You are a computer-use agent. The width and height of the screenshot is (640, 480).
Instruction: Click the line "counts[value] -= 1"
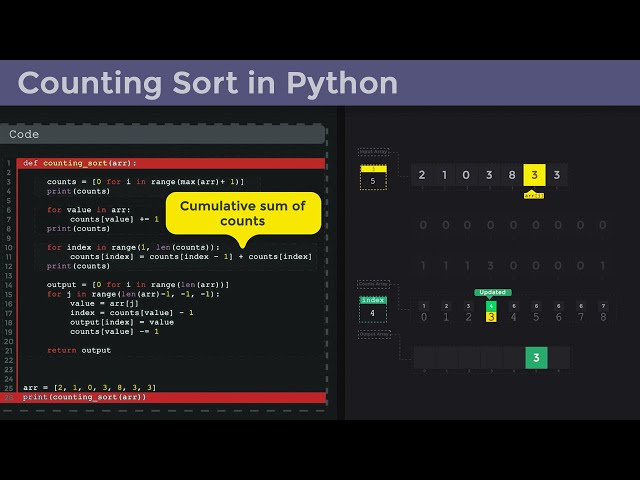click(x=114, y=331)
